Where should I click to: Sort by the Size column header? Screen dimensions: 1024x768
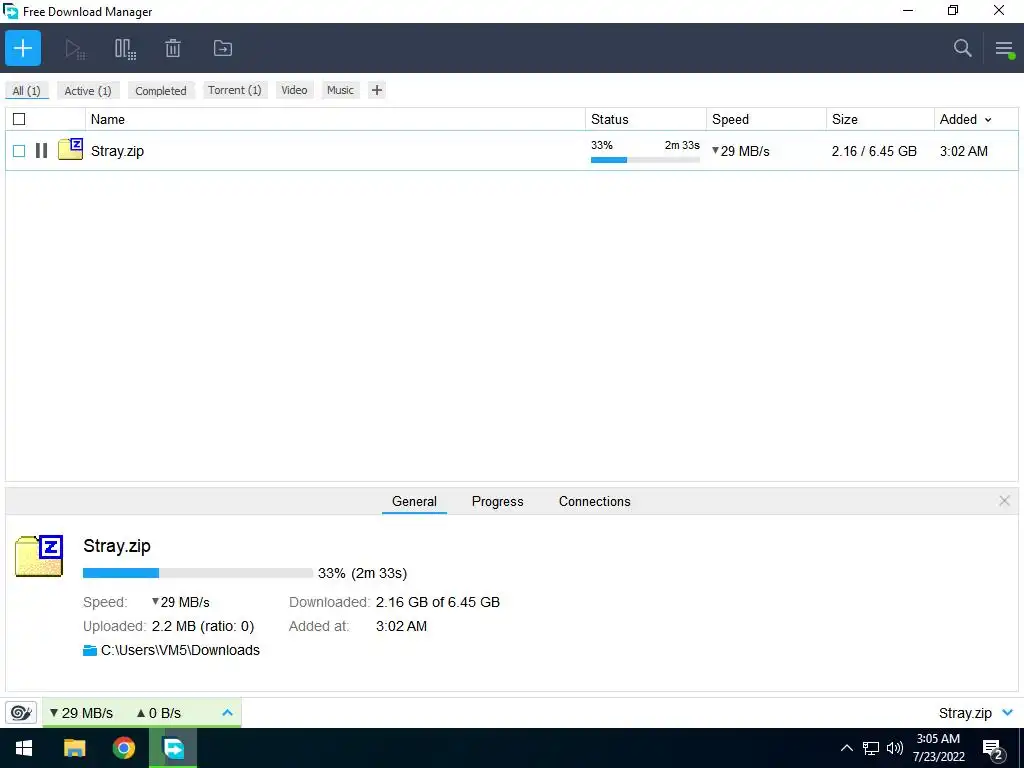pyautogui.click(x=880, y=120)
